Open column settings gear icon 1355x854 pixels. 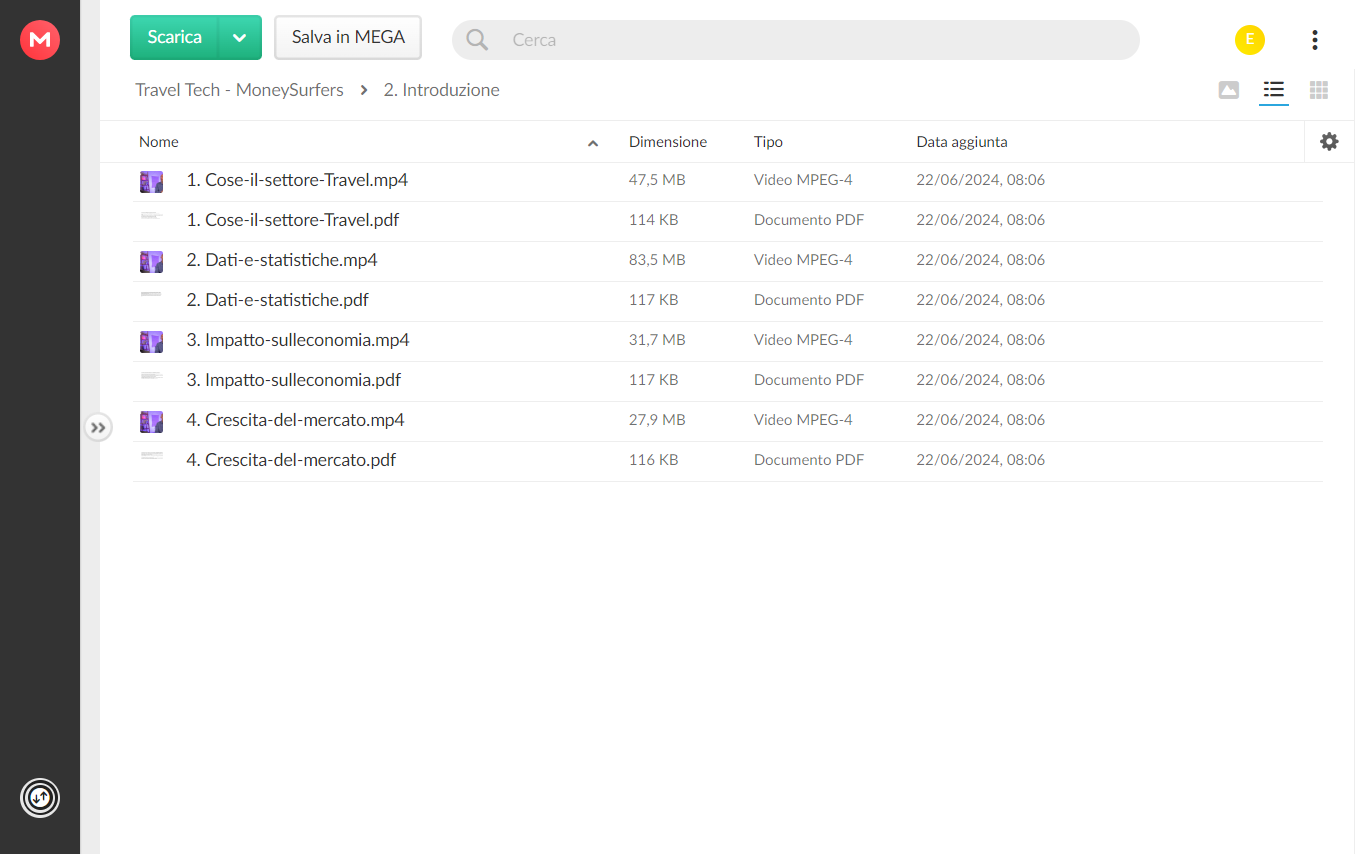[x=1329, y=142]
